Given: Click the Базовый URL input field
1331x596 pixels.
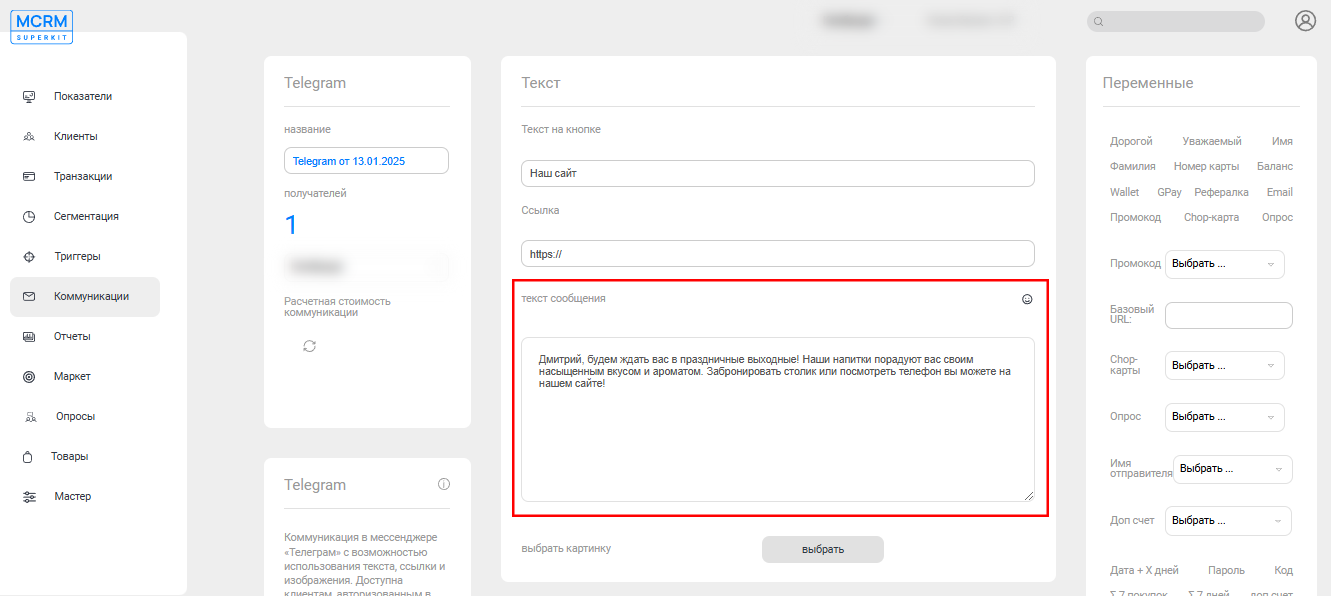Looking at the screenshot, I should [x=1229, y=315].
